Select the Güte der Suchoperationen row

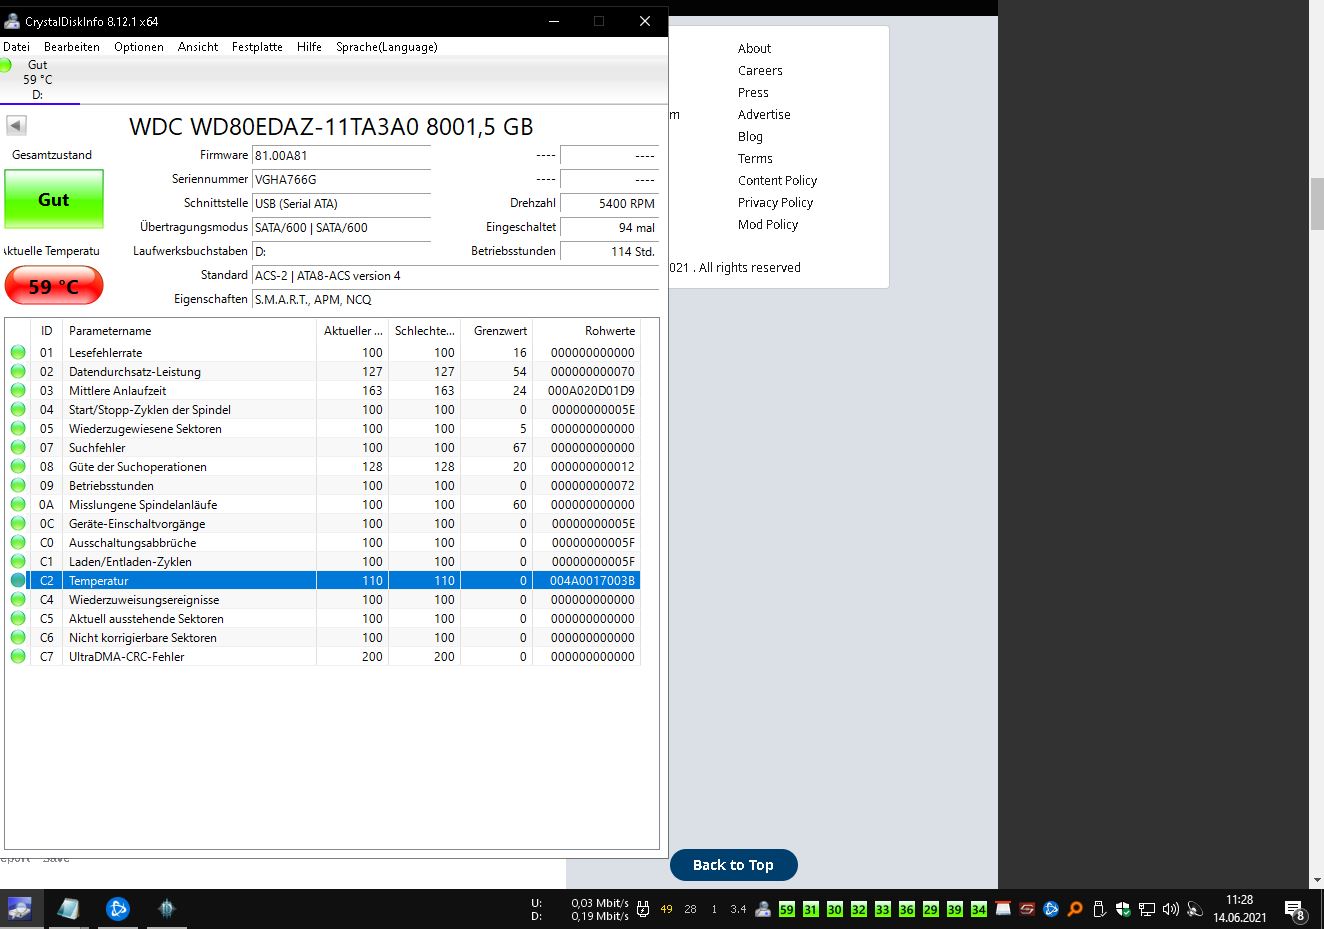pyautogui.click(x=323, y=466)
